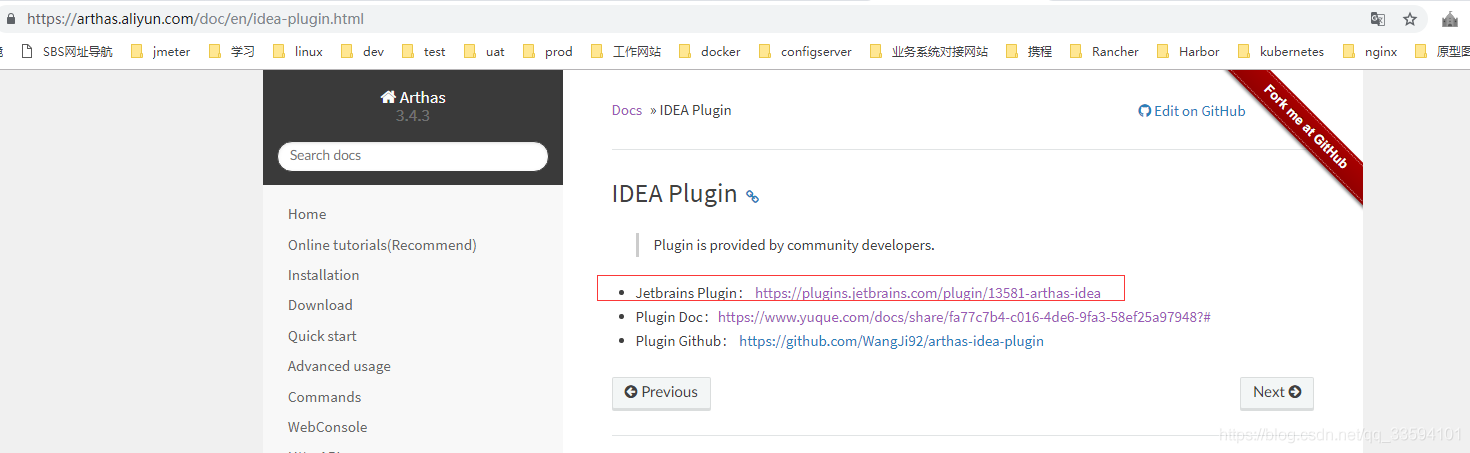Open the dev bookmark folder

coord(362,51)
